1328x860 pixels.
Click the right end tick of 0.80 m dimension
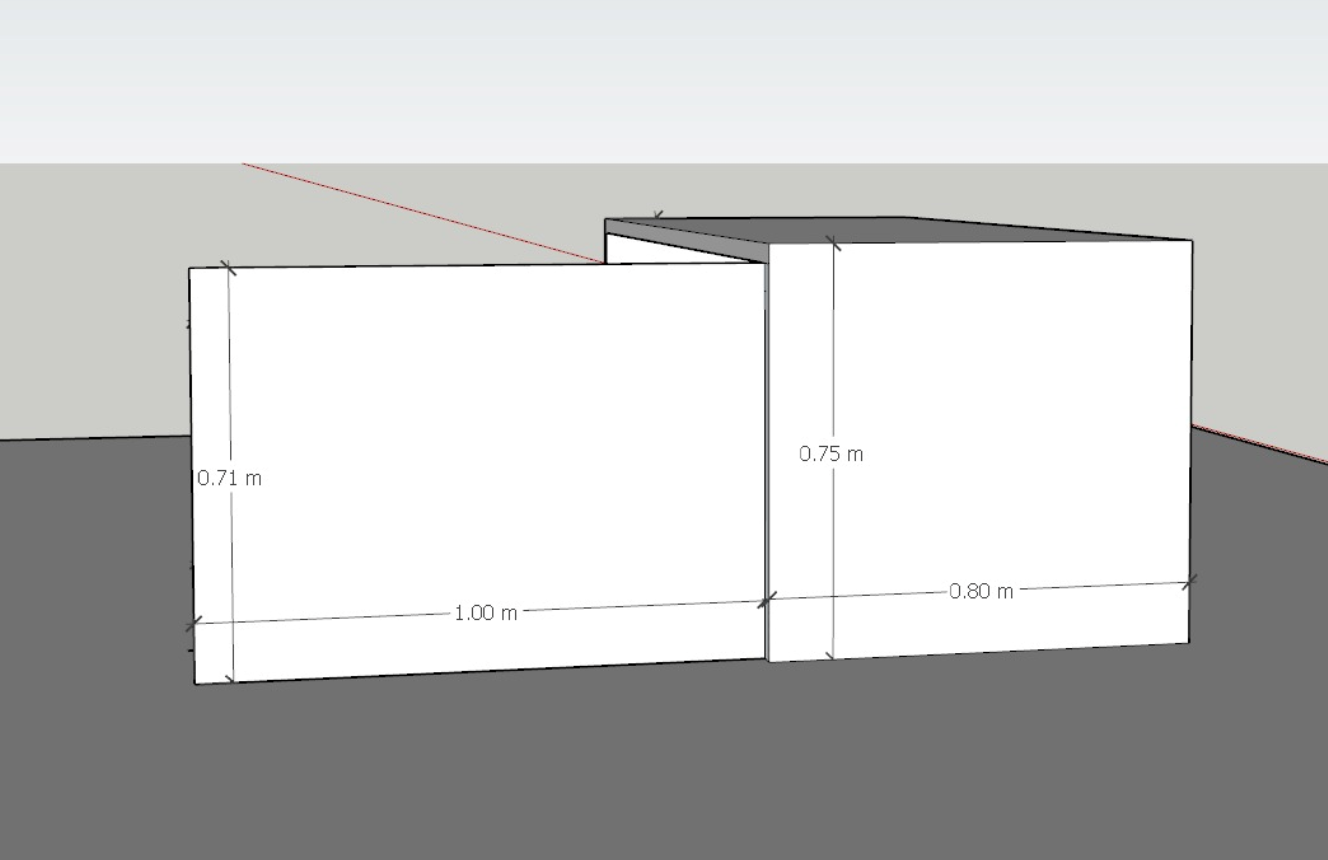coord(1189,582)
